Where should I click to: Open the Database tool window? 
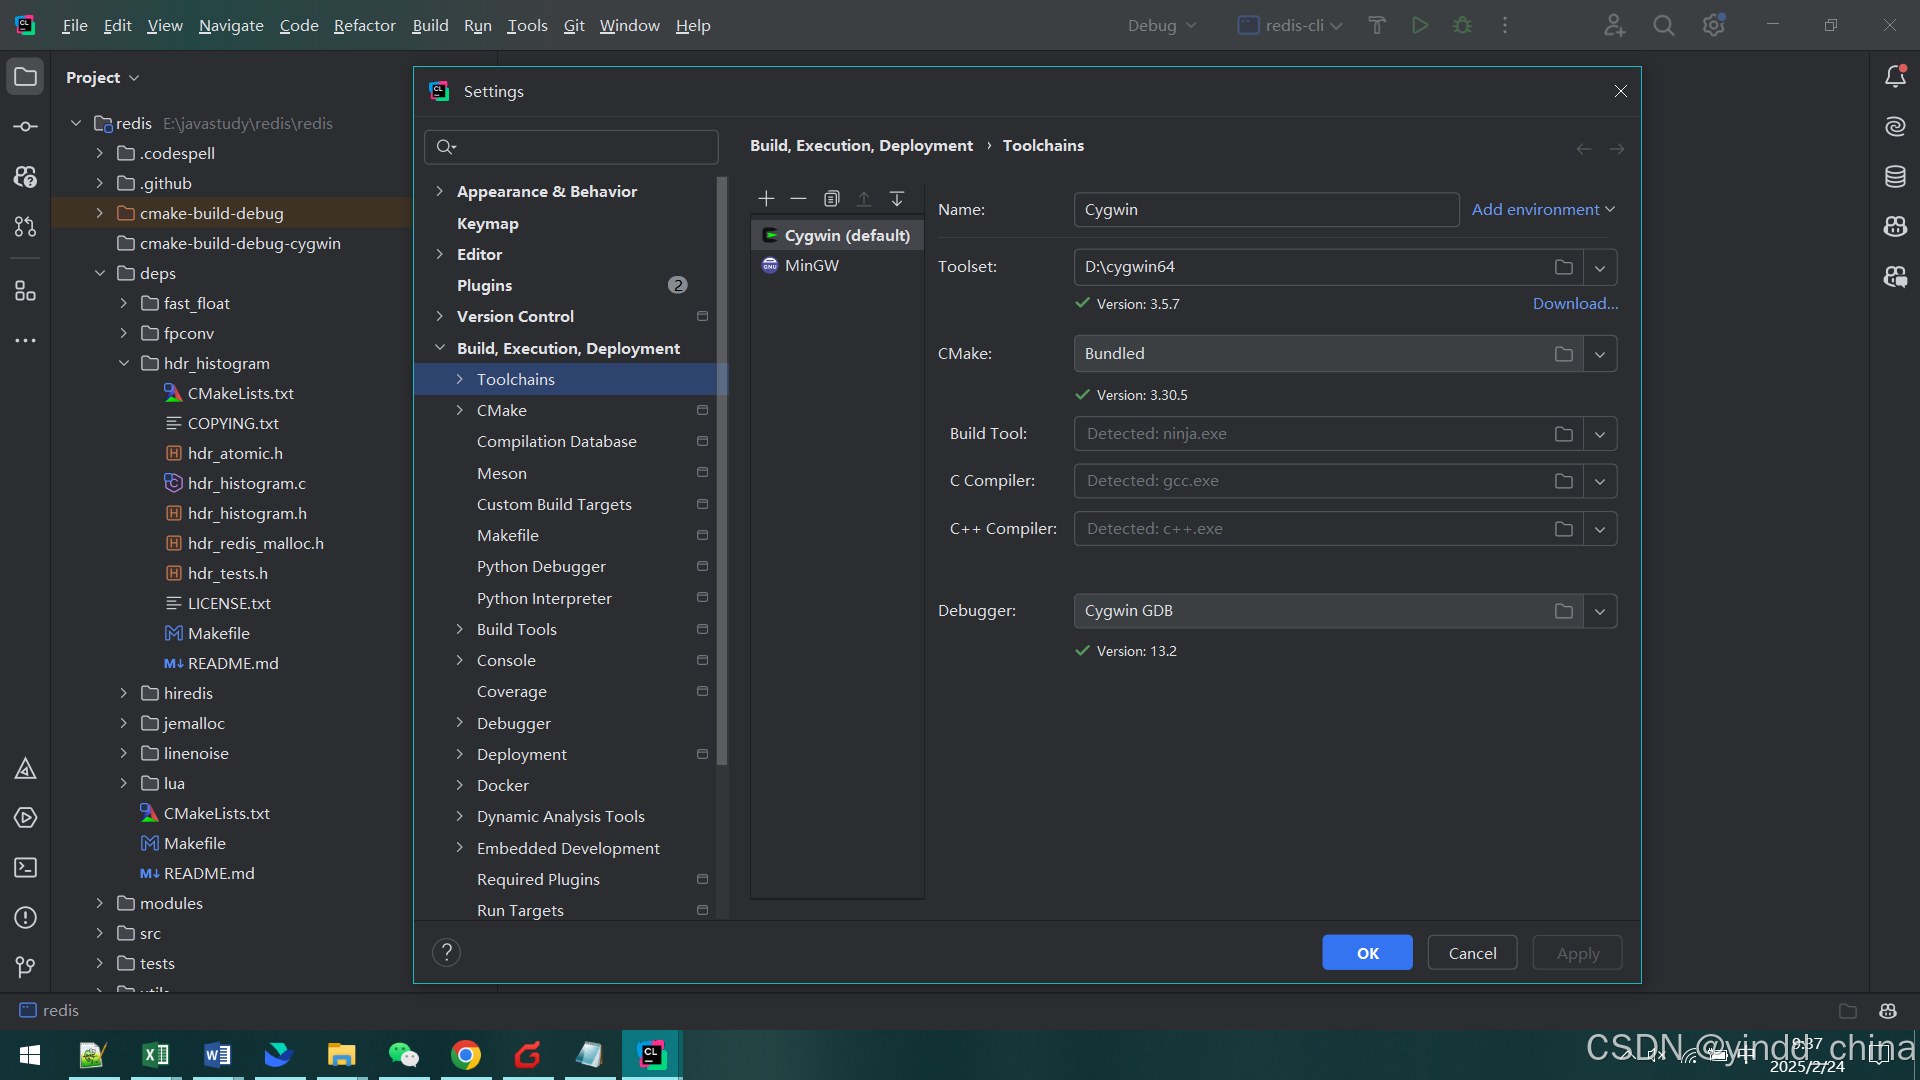click(x=1895, y=177)
